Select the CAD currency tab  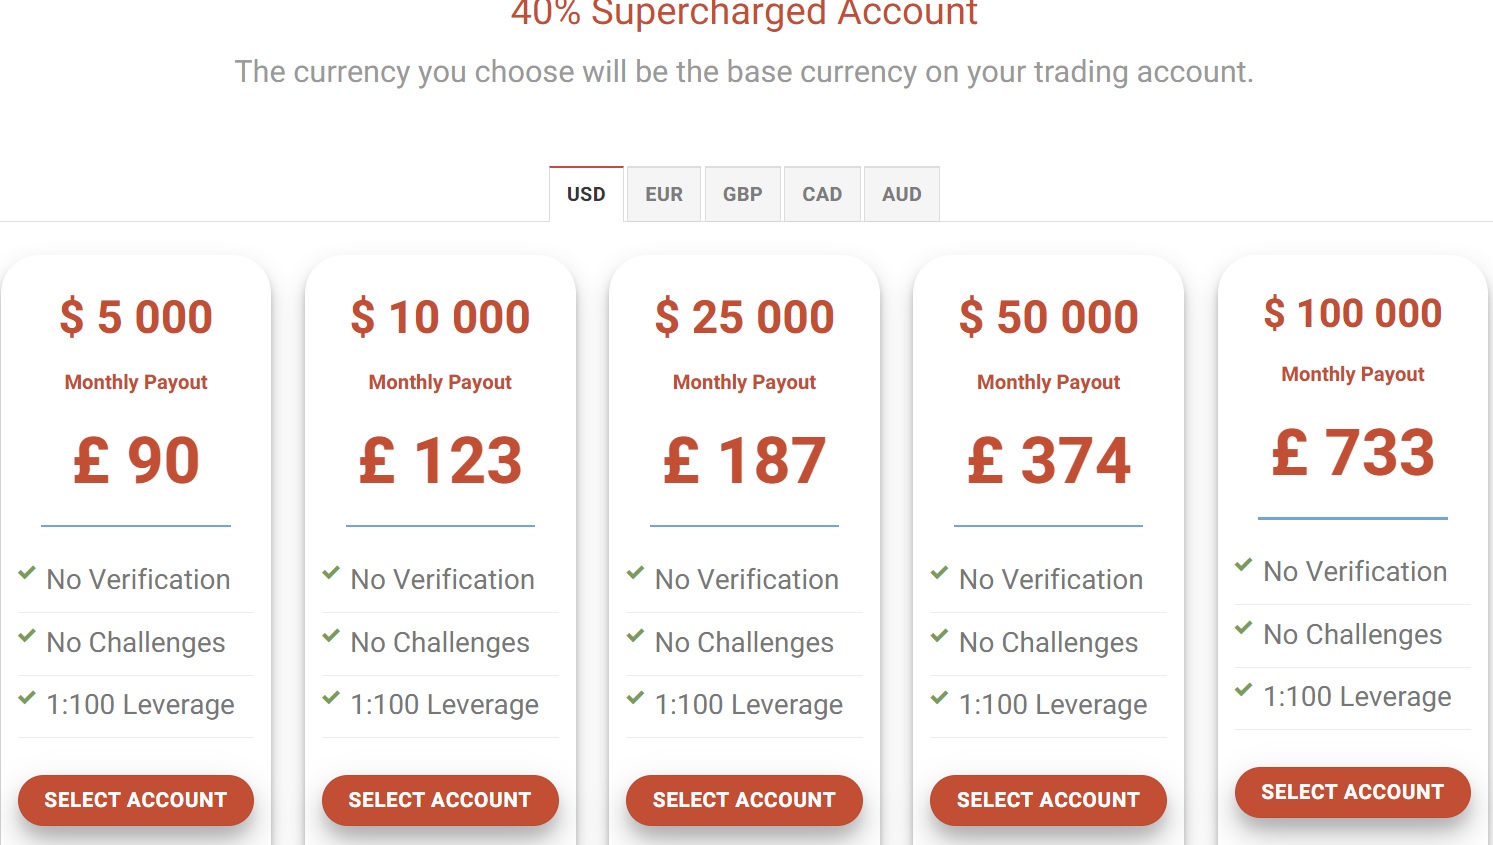(822, 194)
